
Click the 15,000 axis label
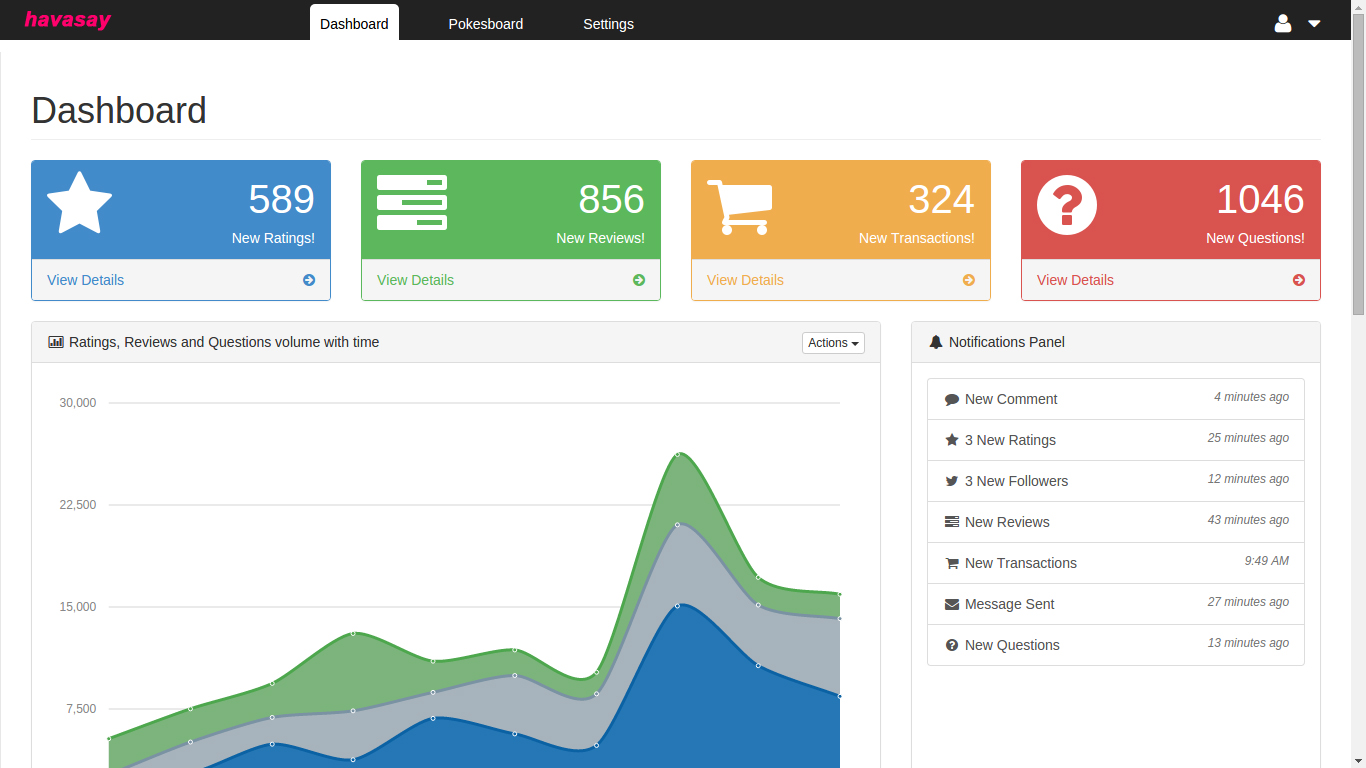point(78,607)
